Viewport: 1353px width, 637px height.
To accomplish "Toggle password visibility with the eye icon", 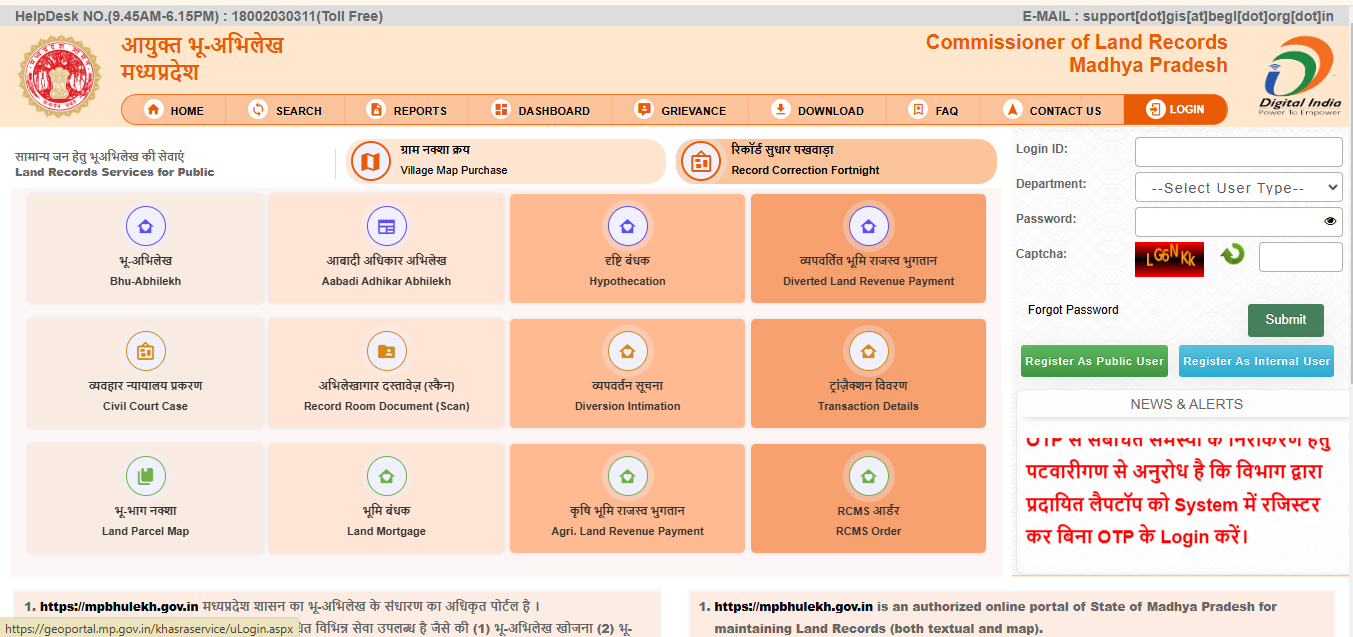I will pos(1329,221).
